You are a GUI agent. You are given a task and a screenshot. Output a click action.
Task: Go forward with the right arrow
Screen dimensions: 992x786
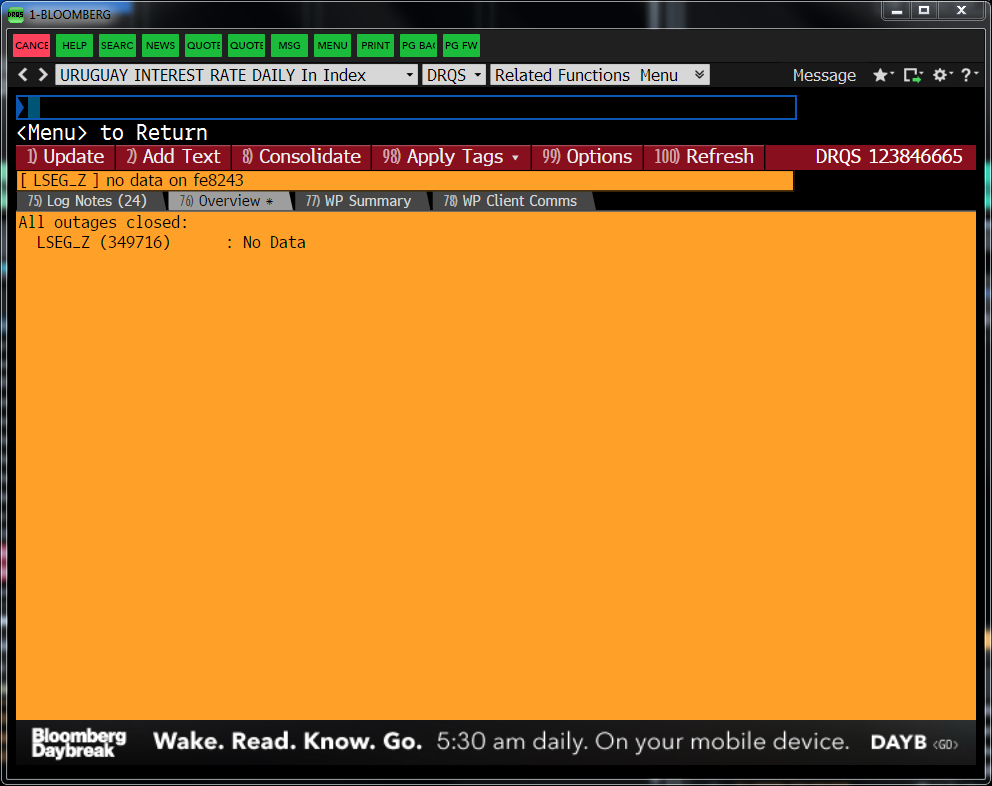[x=42, y=75]
